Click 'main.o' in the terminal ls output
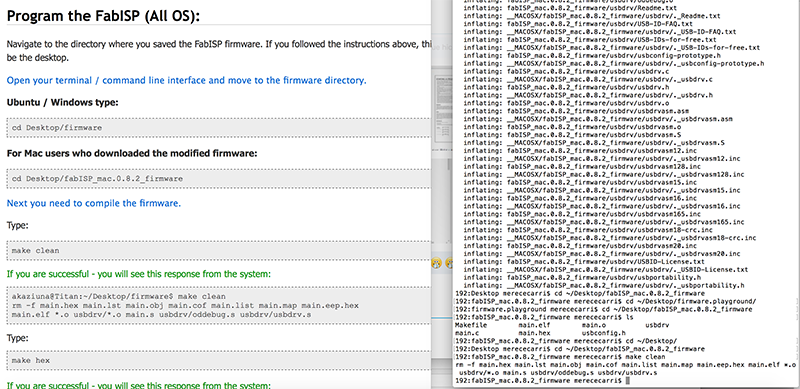The width and height of the screenshot is (800, 389). (x=594, y=325)
